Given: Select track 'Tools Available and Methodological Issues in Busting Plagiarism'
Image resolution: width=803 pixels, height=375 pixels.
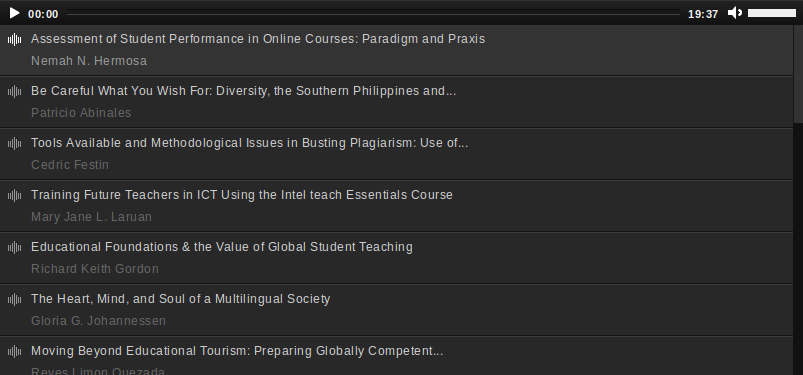Looking at the screenshot, I should pos(396,154).
